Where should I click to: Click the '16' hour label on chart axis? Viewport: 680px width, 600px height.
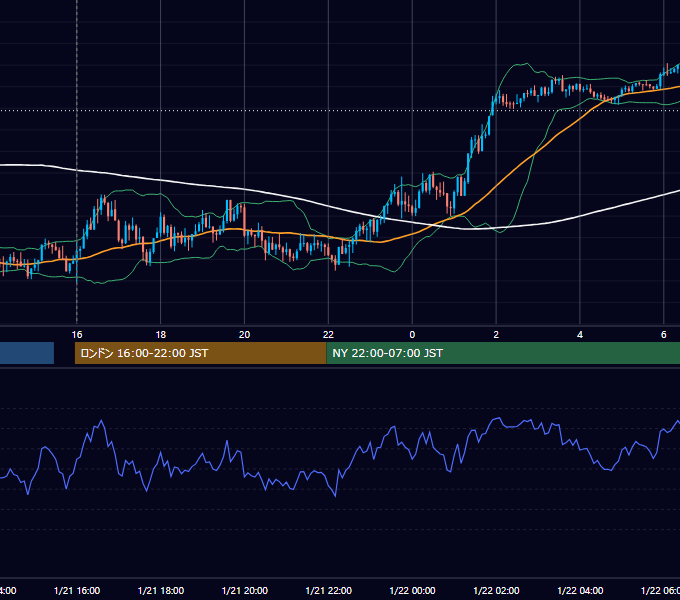point(77,335)
